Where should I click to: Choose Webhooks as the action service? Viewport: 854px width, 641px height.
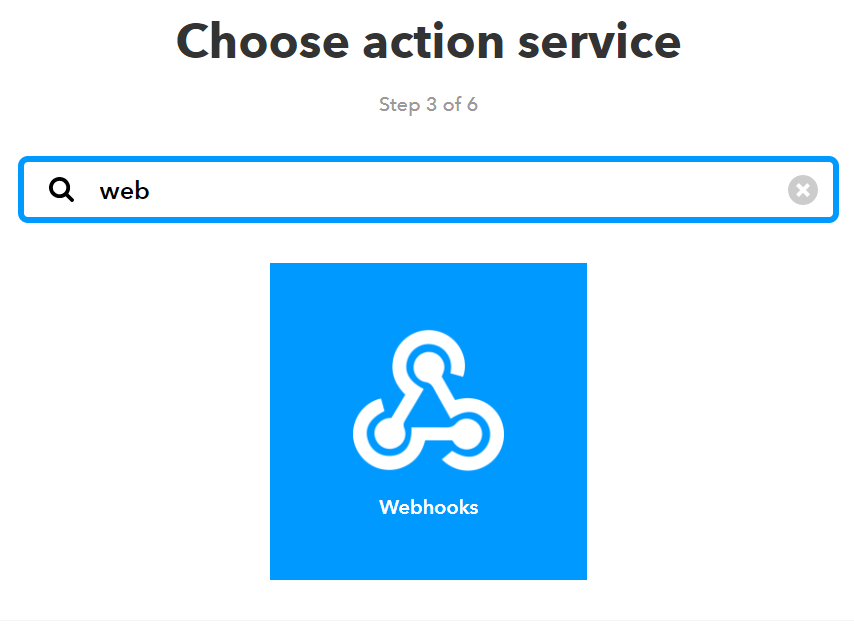tap(428, 421)
